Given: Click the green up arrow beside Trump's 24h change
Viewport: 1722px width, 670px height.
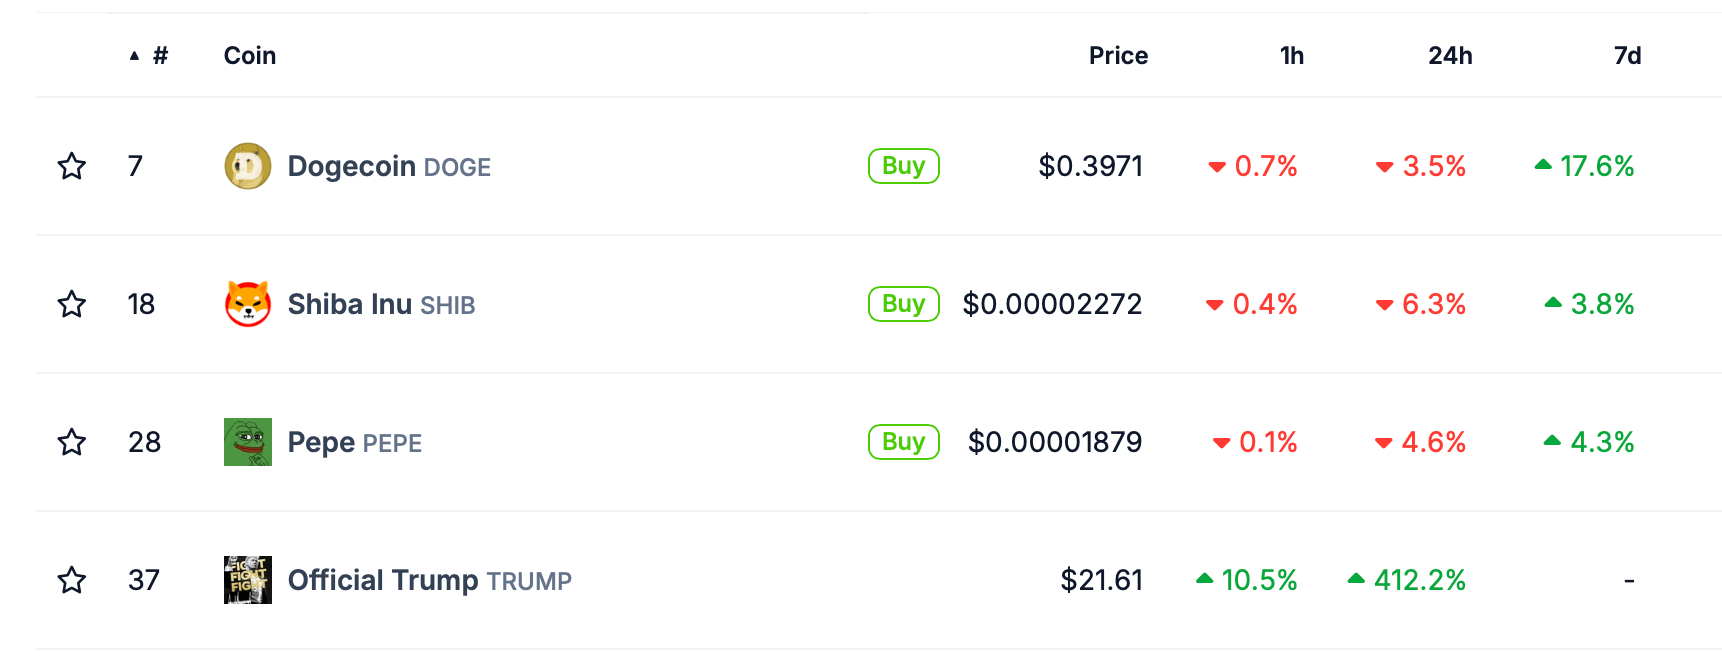Looking at the screenshot, I should 1356,580.
